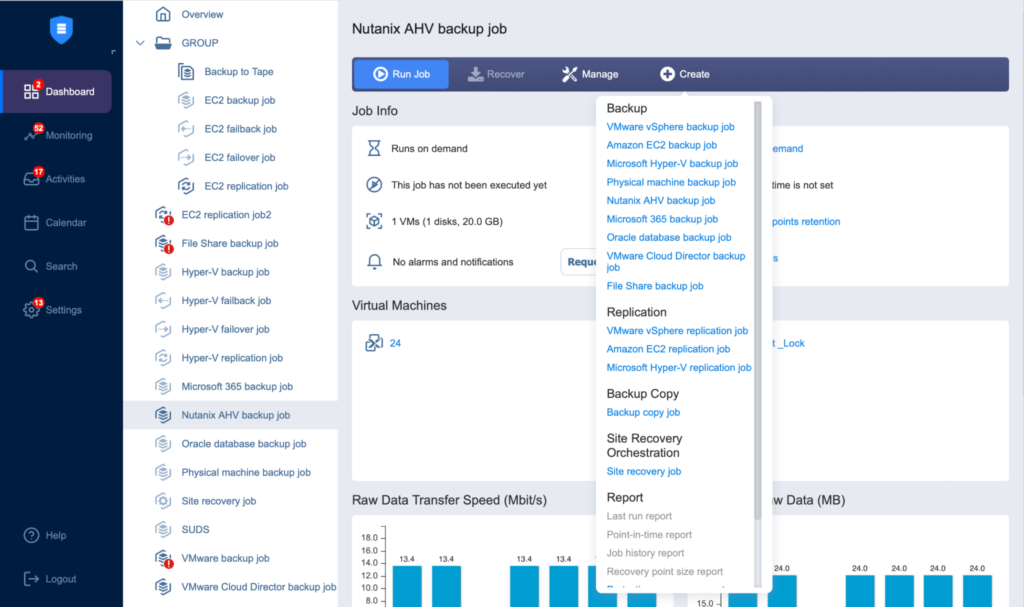Image resolution: width=1024 pixels, height=607 pixels.
Task: Click the Create menu scrollbar
Action: (758, 310)
